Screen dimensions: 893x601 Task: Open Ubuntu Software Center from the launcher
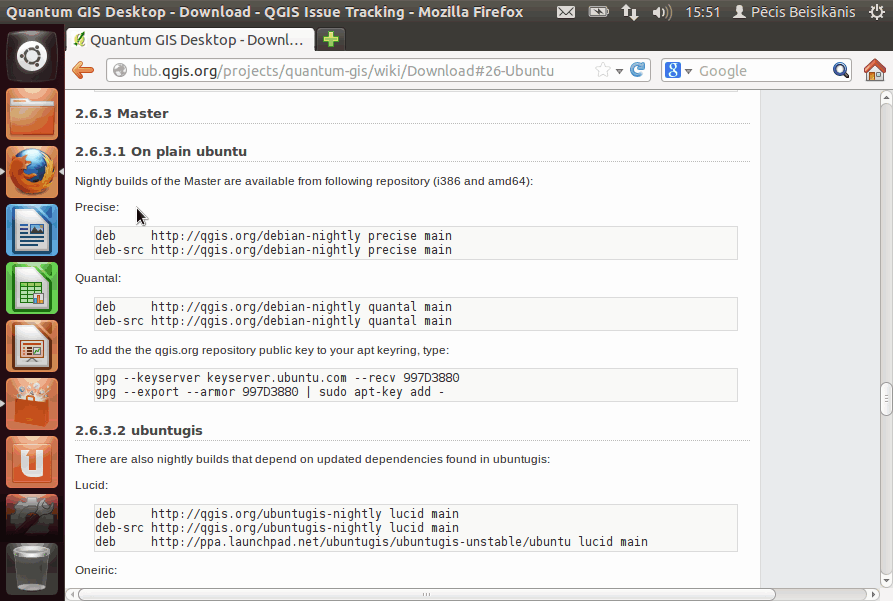[x=32, y=404]
